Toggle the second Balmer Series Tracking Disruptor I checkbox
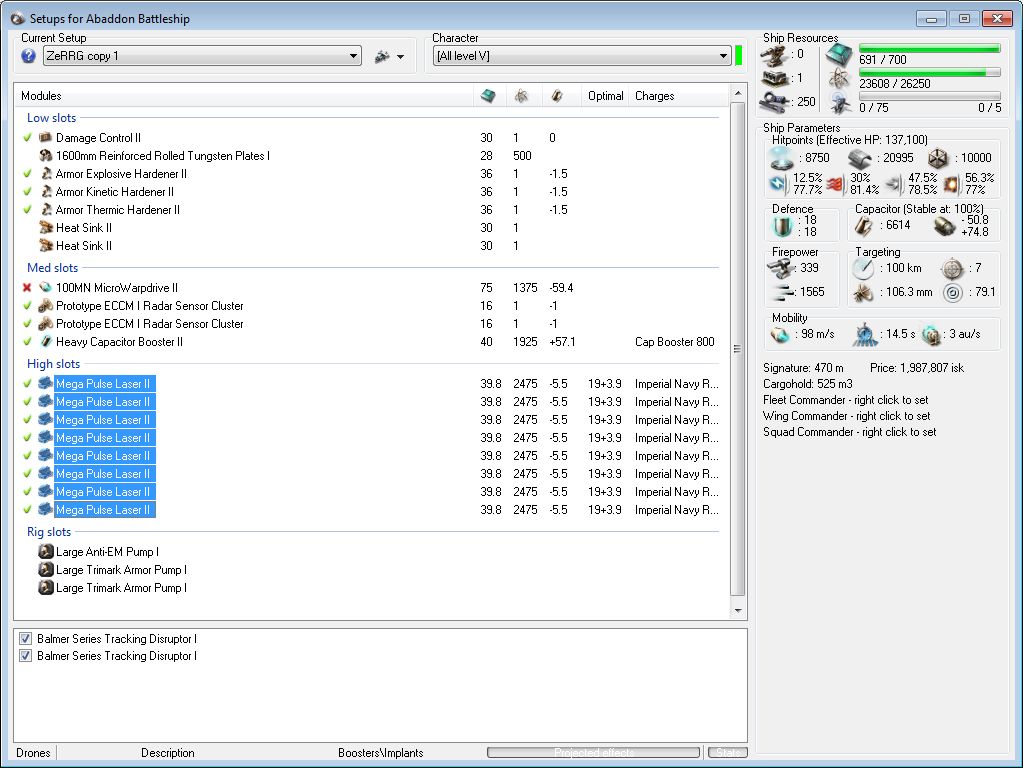This screenshot has height=768, width=1023. tap(25, 656)
